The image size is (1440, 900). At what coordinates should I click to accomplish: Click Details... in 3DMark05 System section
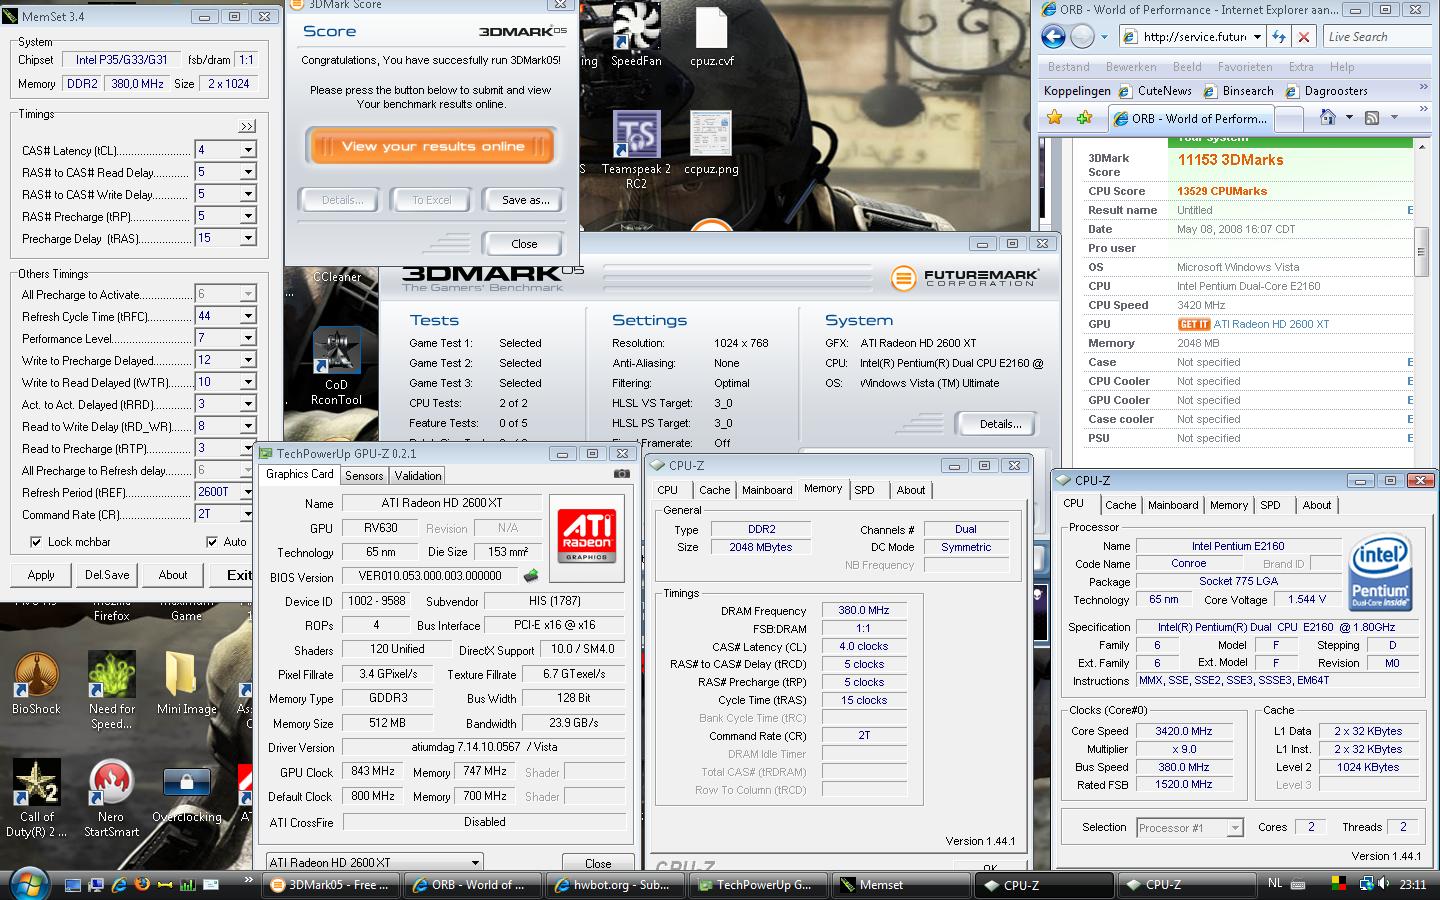pos(1000,424)
